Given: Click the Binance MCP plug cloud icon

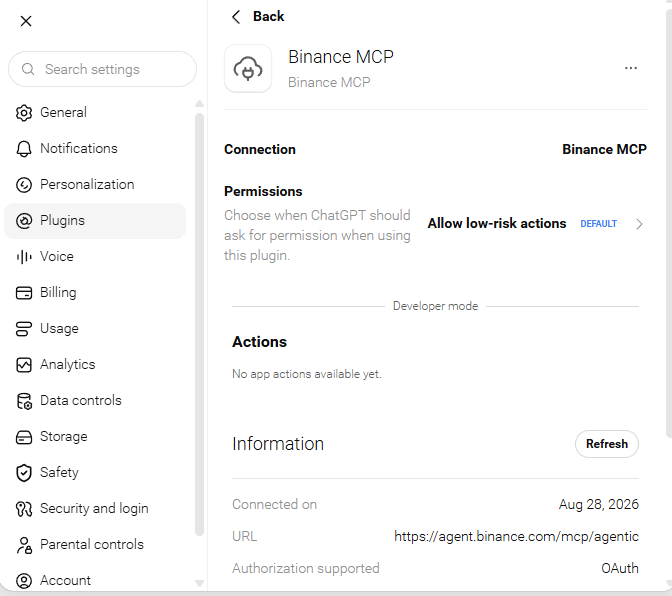Looking at the screenshot, I should (248, 69).
